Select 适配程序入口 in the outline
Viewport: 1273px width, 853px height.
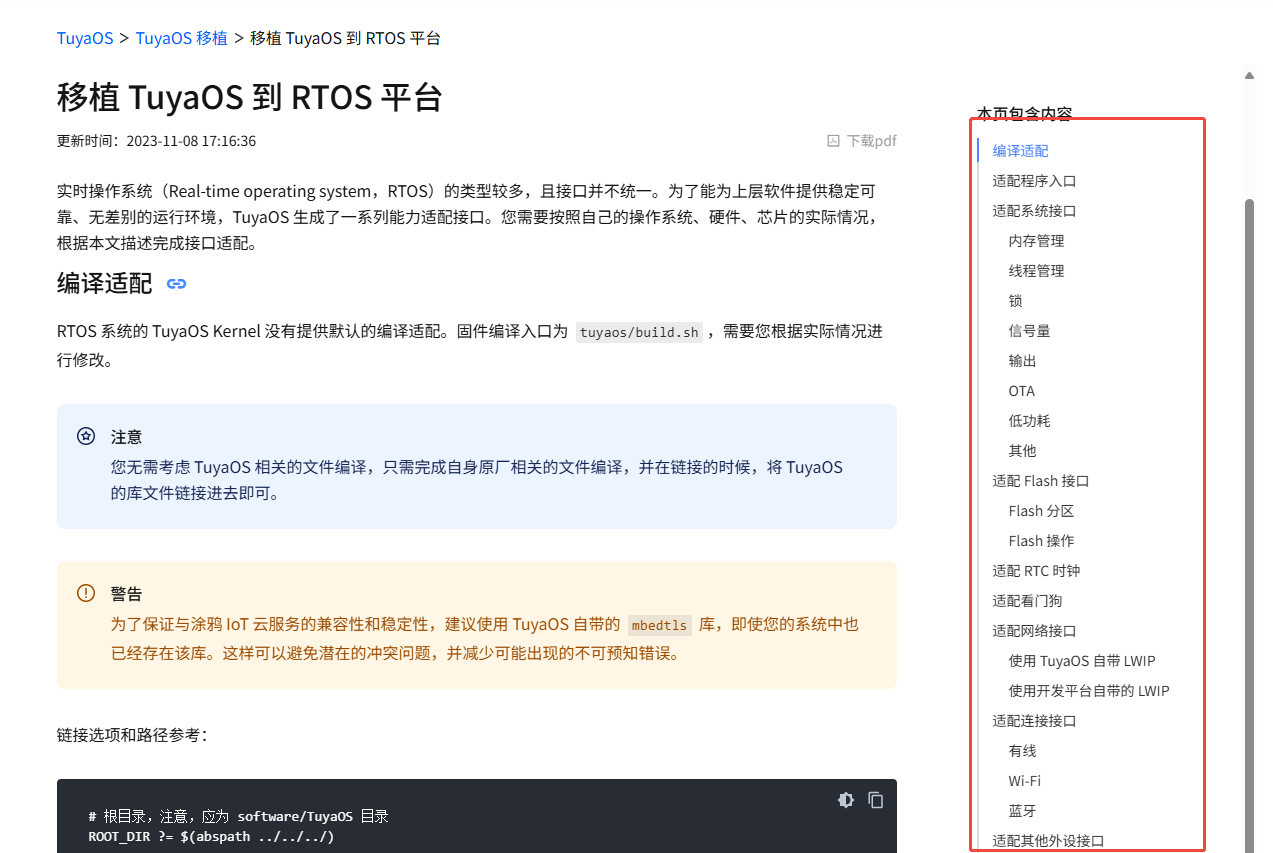(x=1034, y=181)
